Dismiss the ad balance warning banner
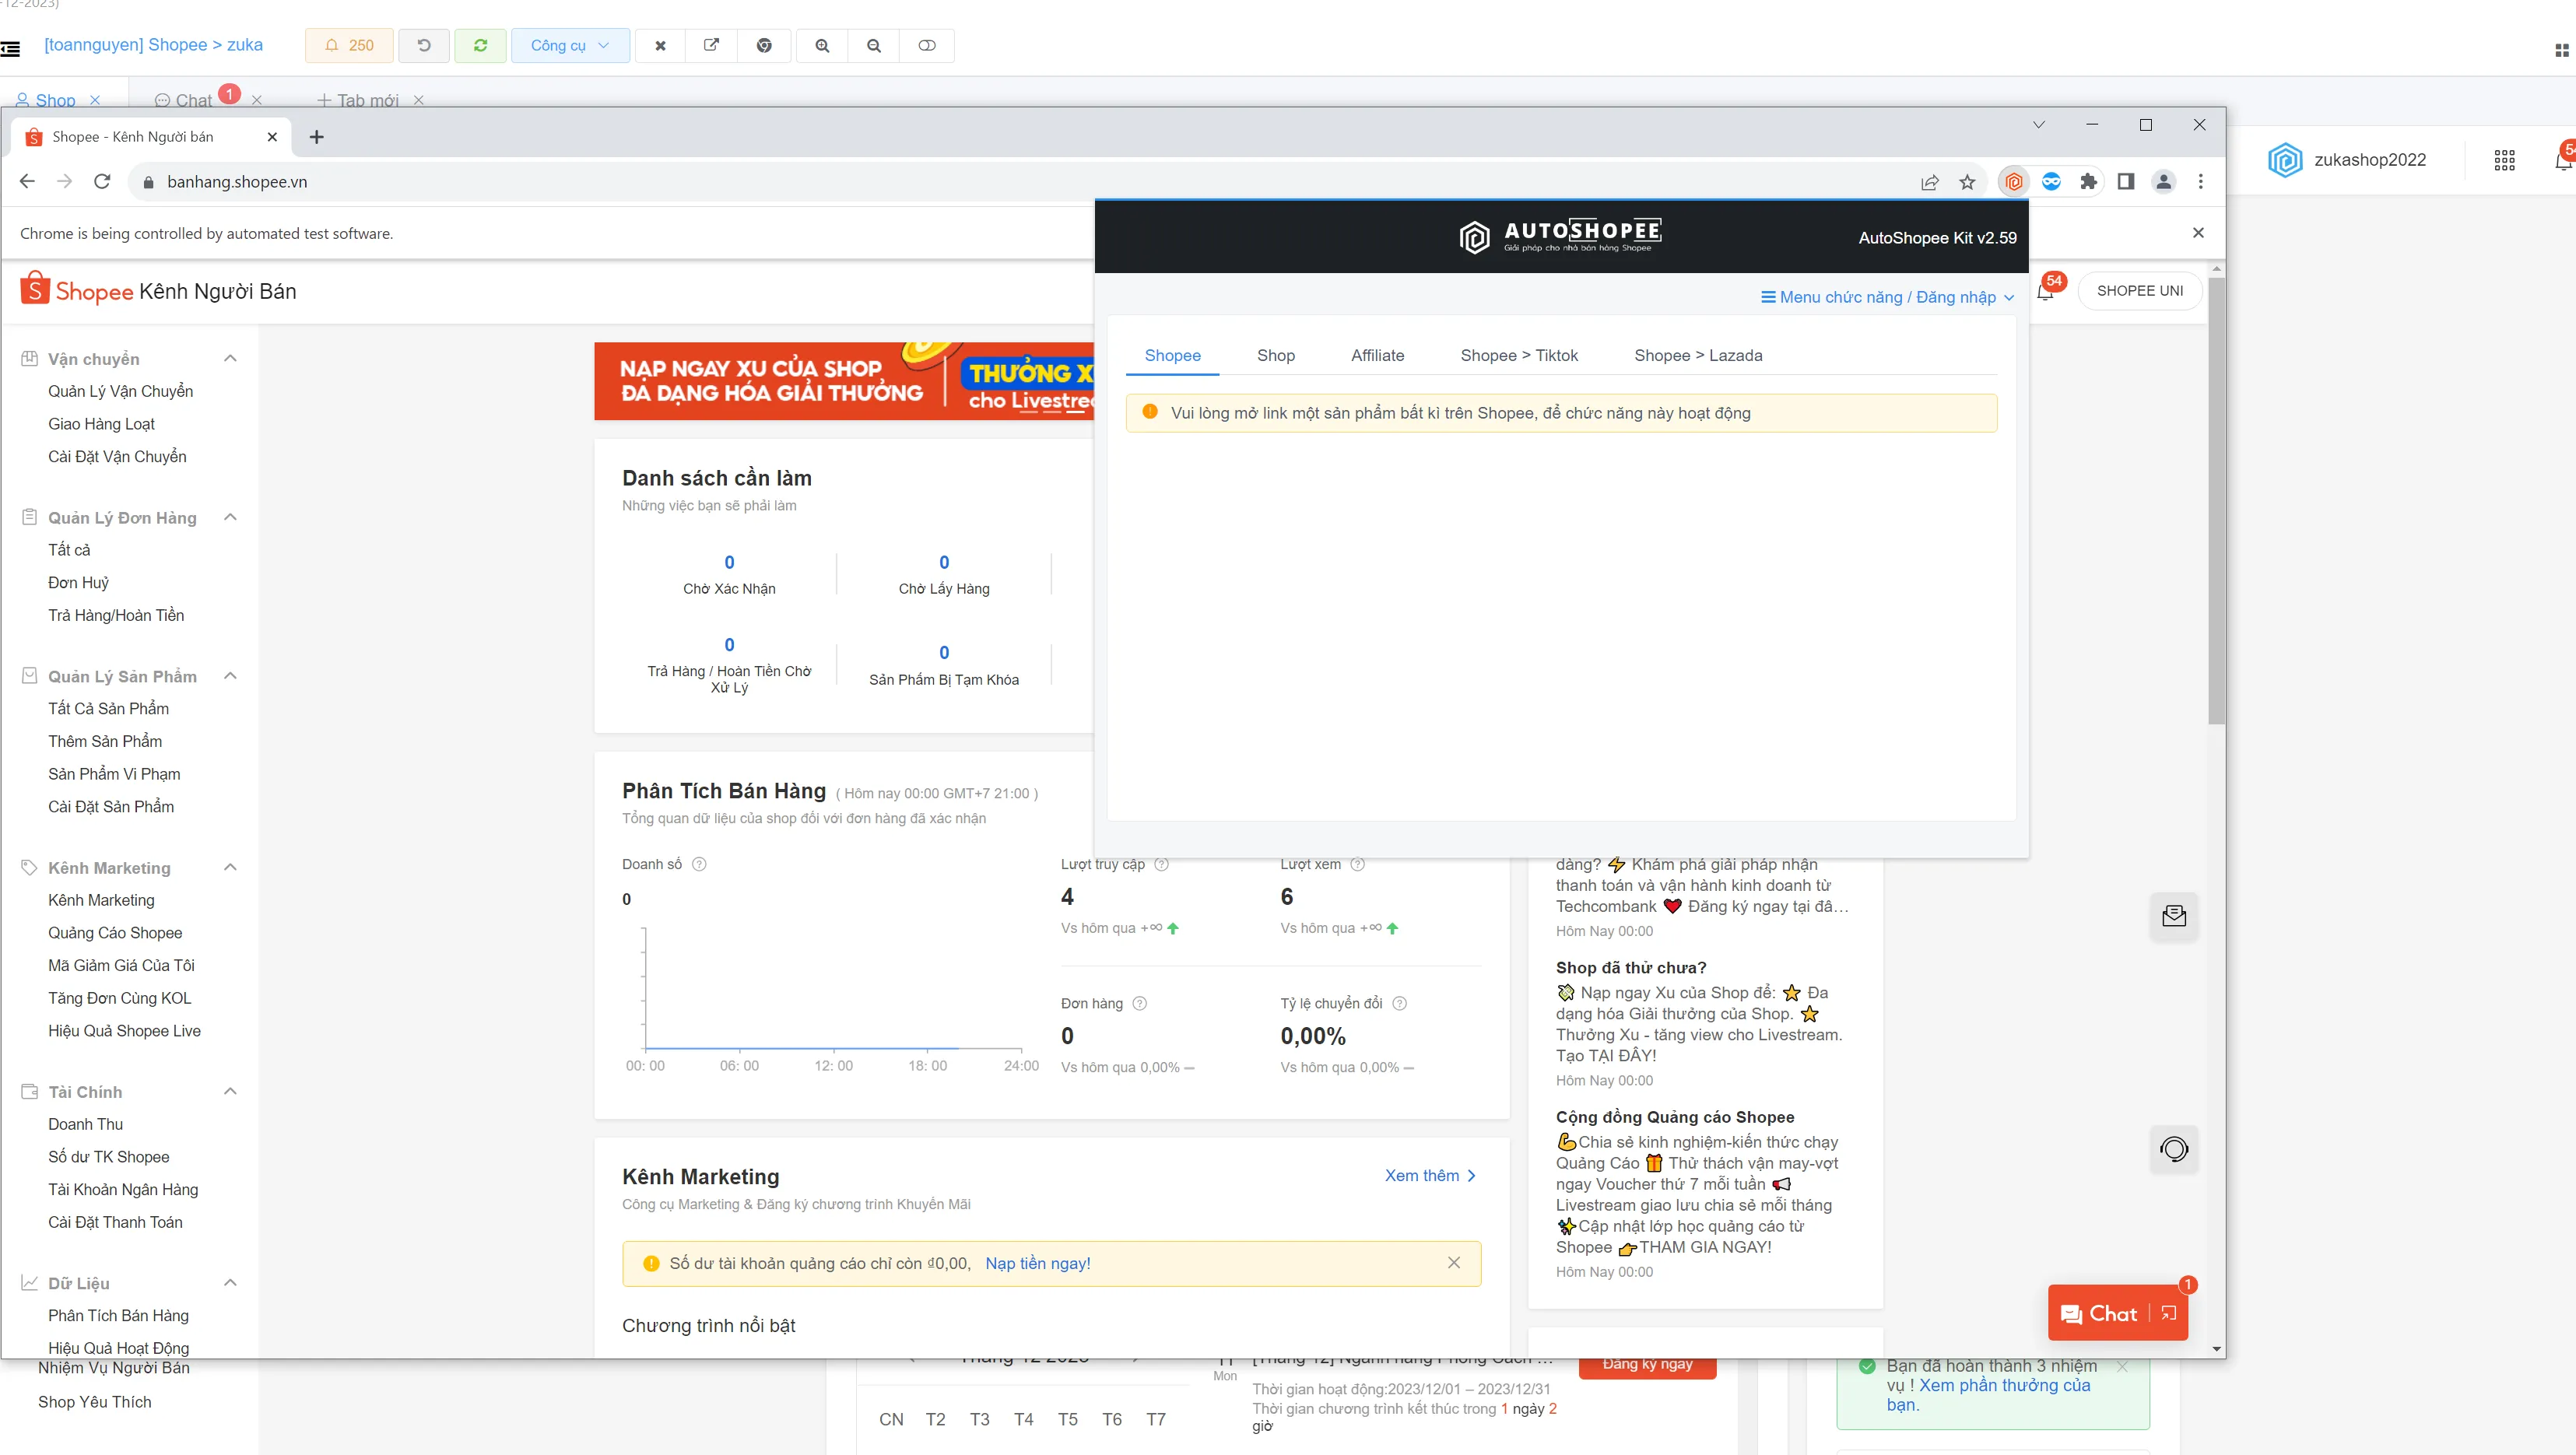 point(1454,1263)
